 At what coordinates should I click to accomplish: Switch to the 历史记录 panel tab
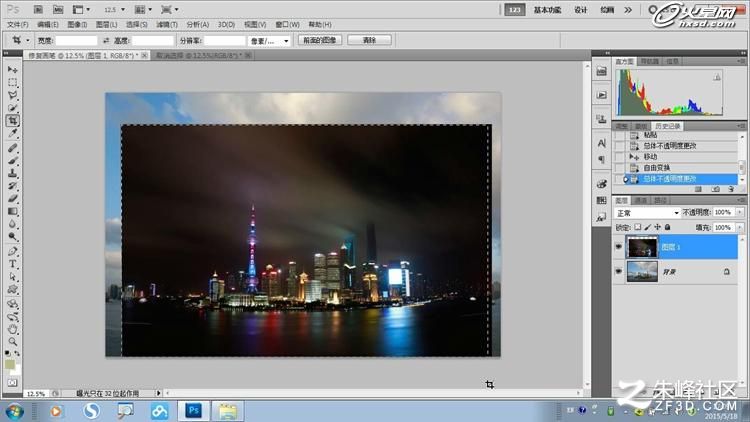pyautogui.click(x=668, y=126)
